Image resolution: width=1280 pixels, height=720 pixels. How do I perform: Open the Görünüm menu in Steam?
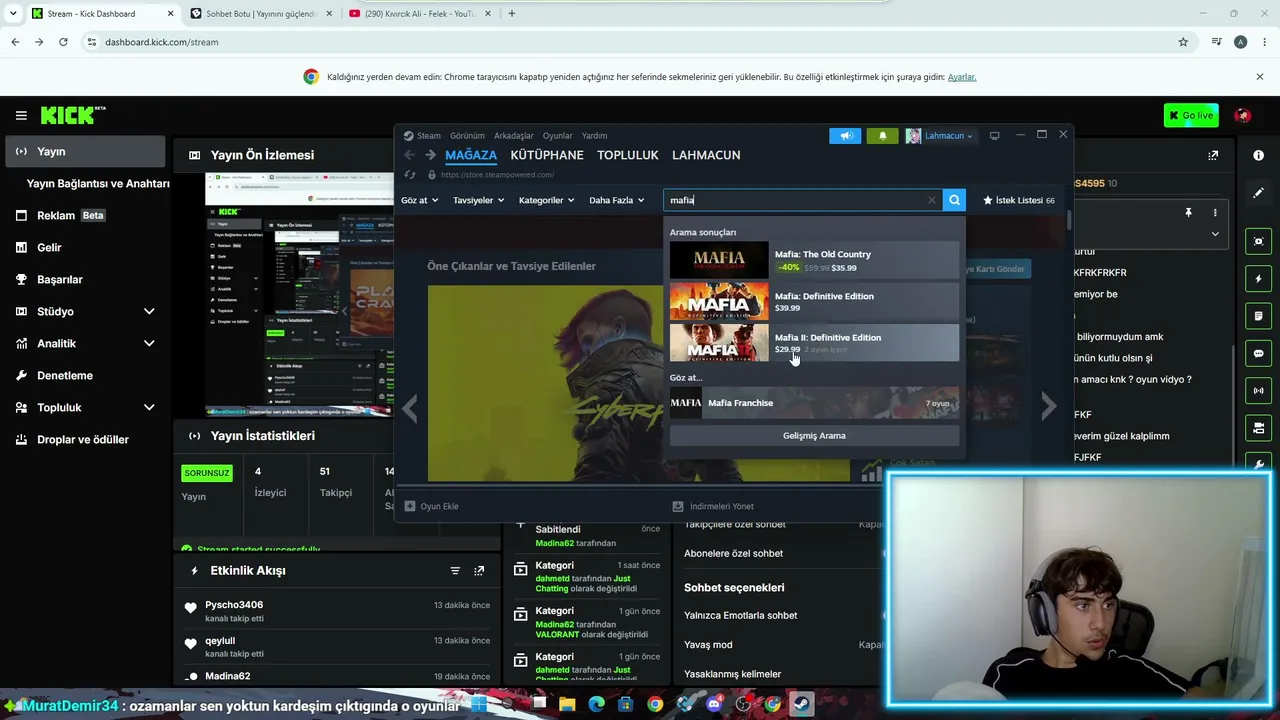467,136
